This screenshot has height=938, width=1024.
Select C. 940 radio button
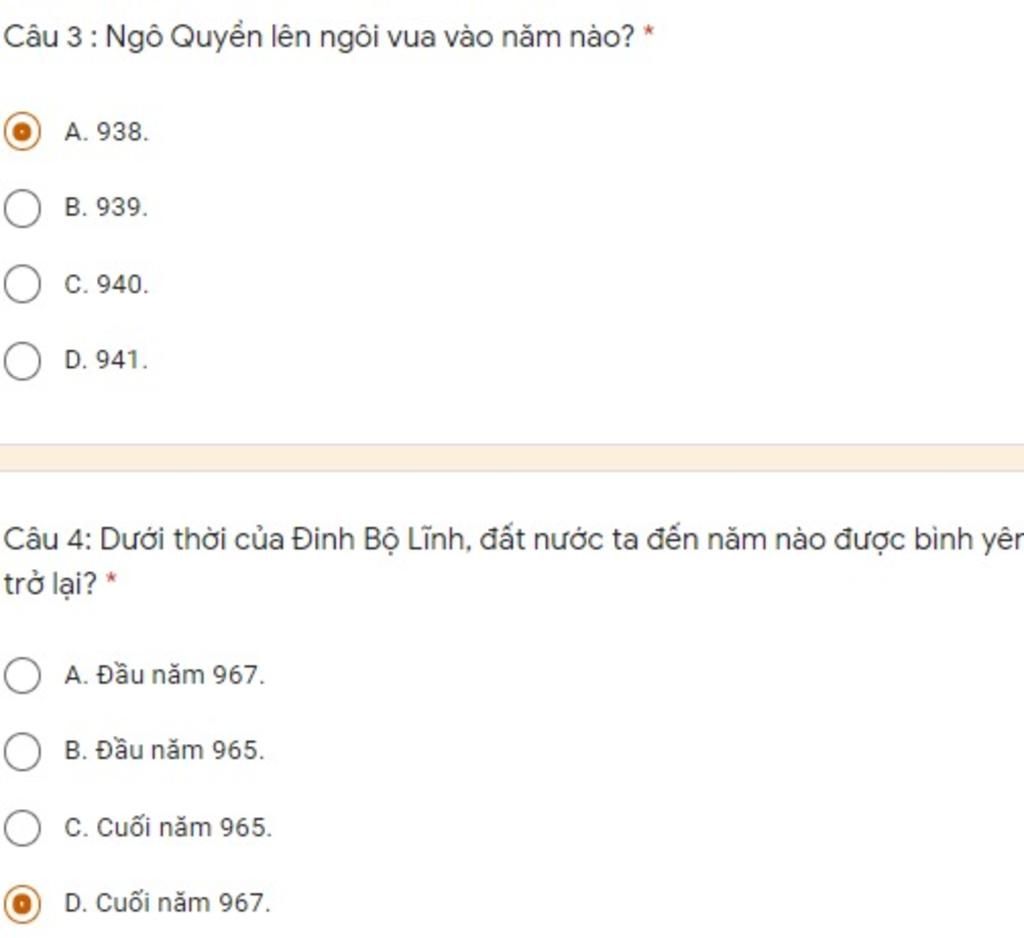click(x=22, y=284)
